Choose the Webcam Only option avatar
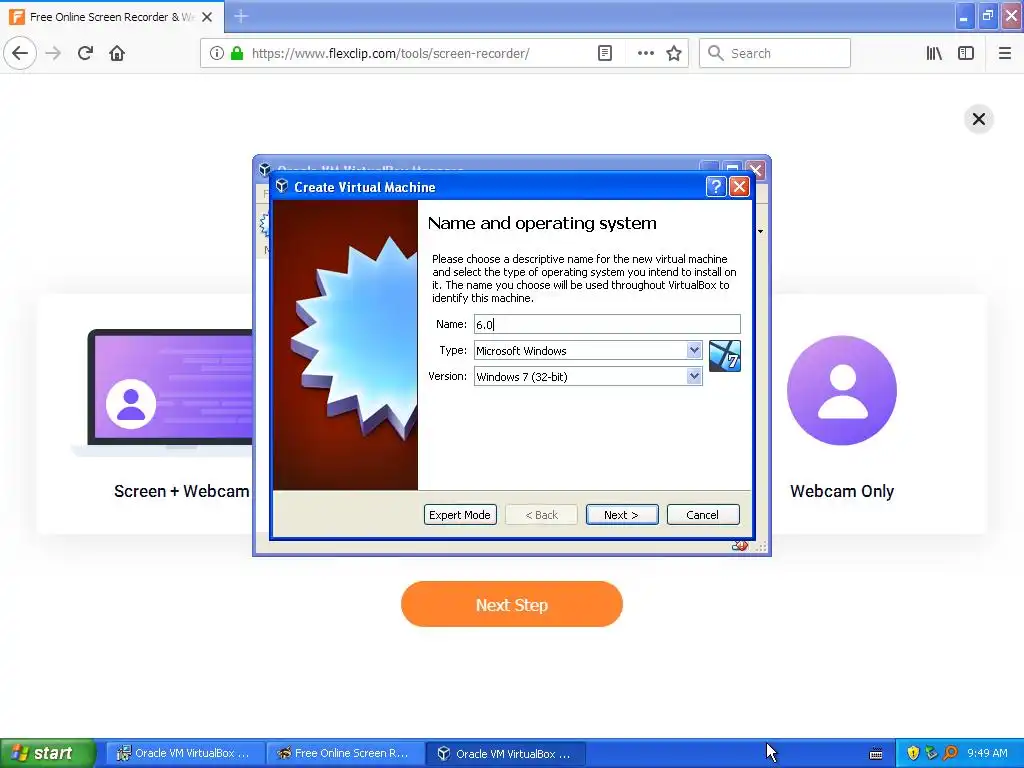Image resolution: width=1024 pixels, height=768 pixels. [x=842, y=390]
